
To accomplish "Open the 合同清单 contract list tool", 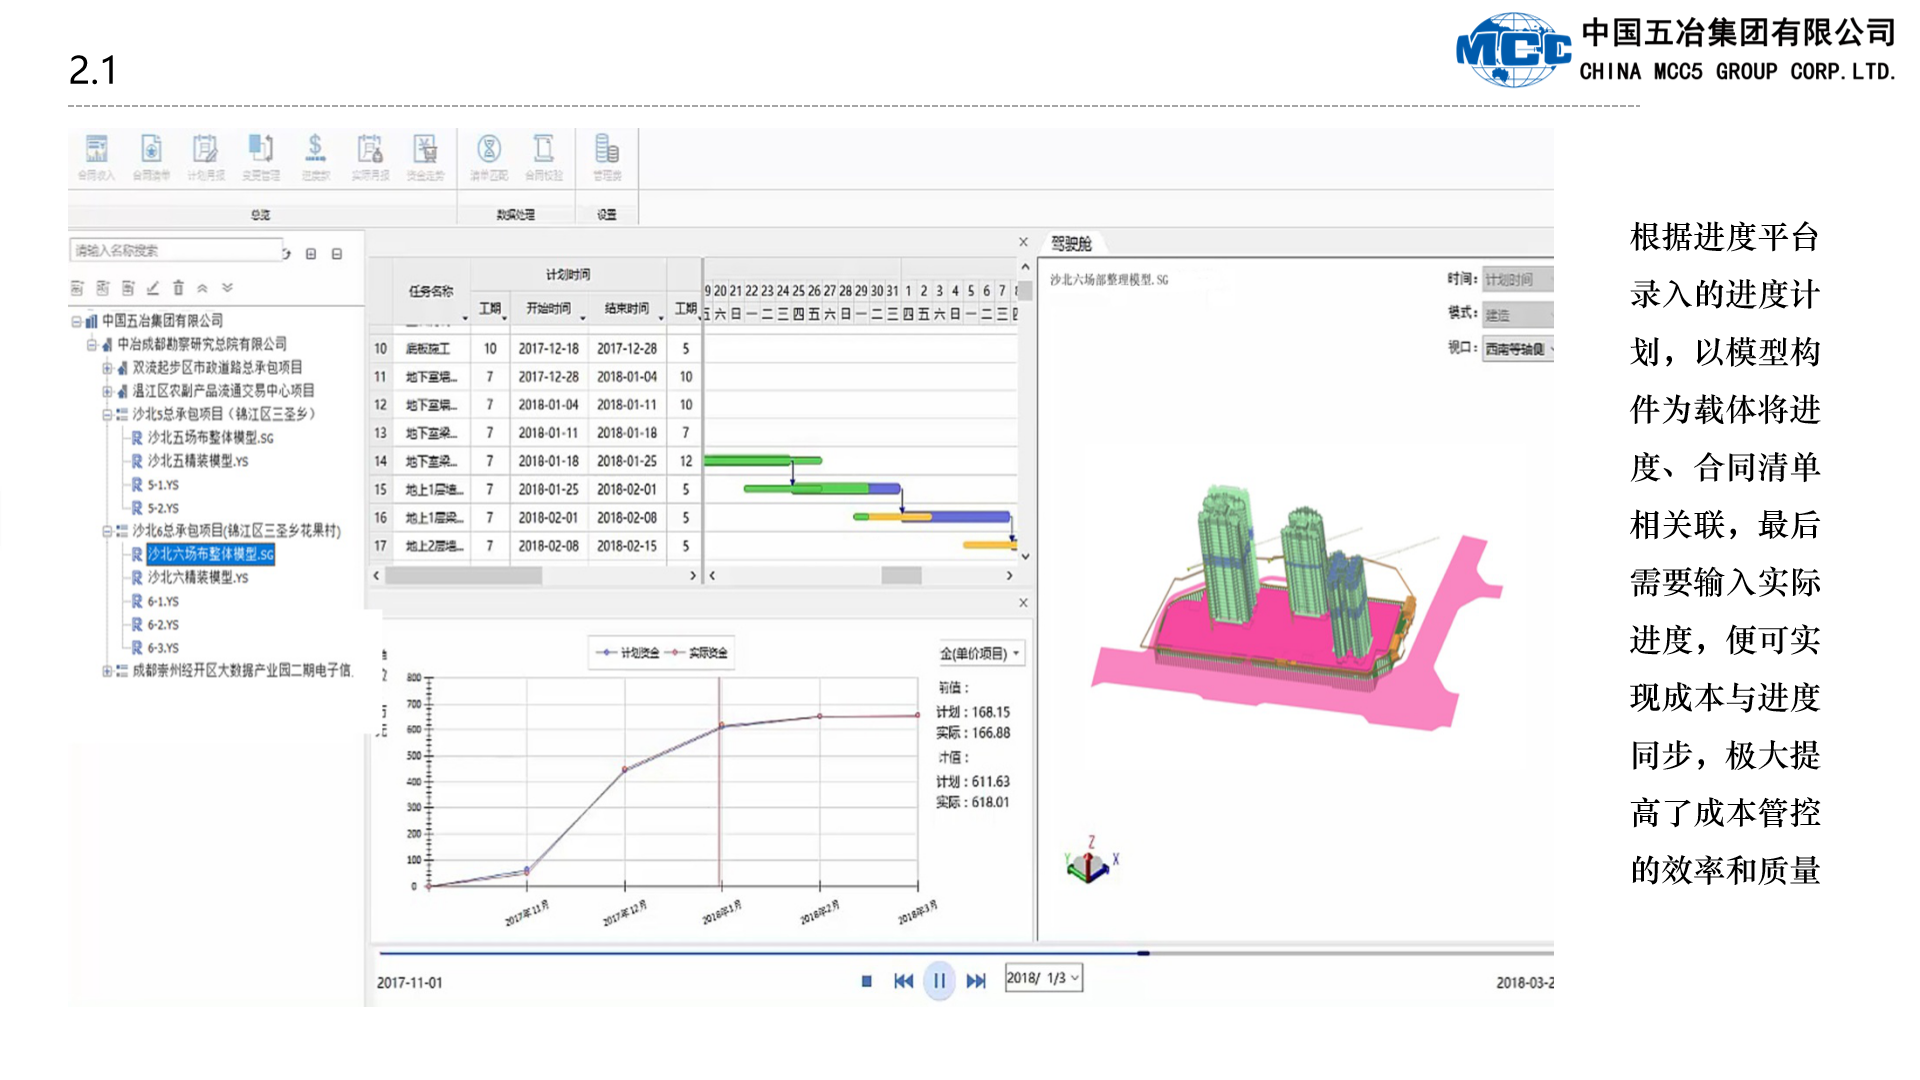I will (151, 157).
